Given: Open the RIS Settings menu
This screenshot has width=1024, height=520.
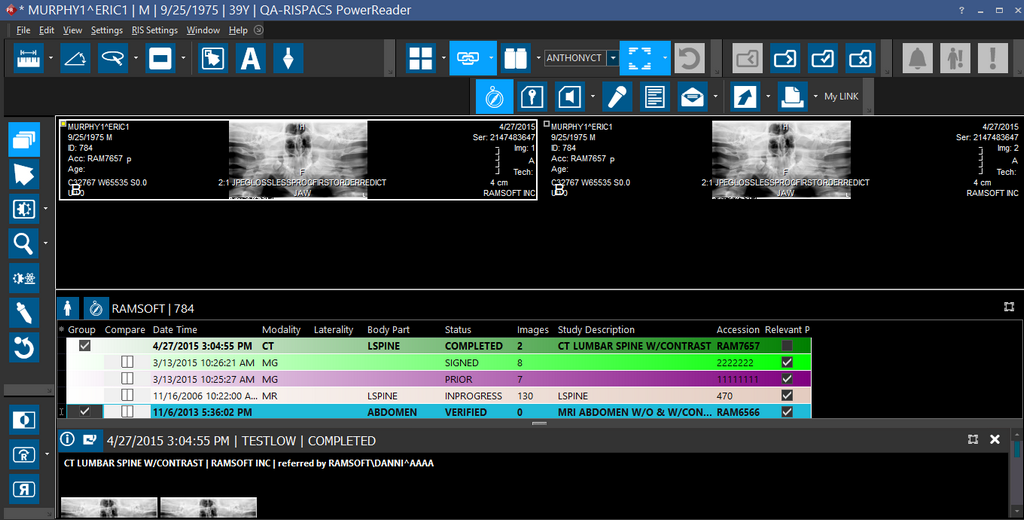Looking at the screenshot, I should [x=154, y=30].
